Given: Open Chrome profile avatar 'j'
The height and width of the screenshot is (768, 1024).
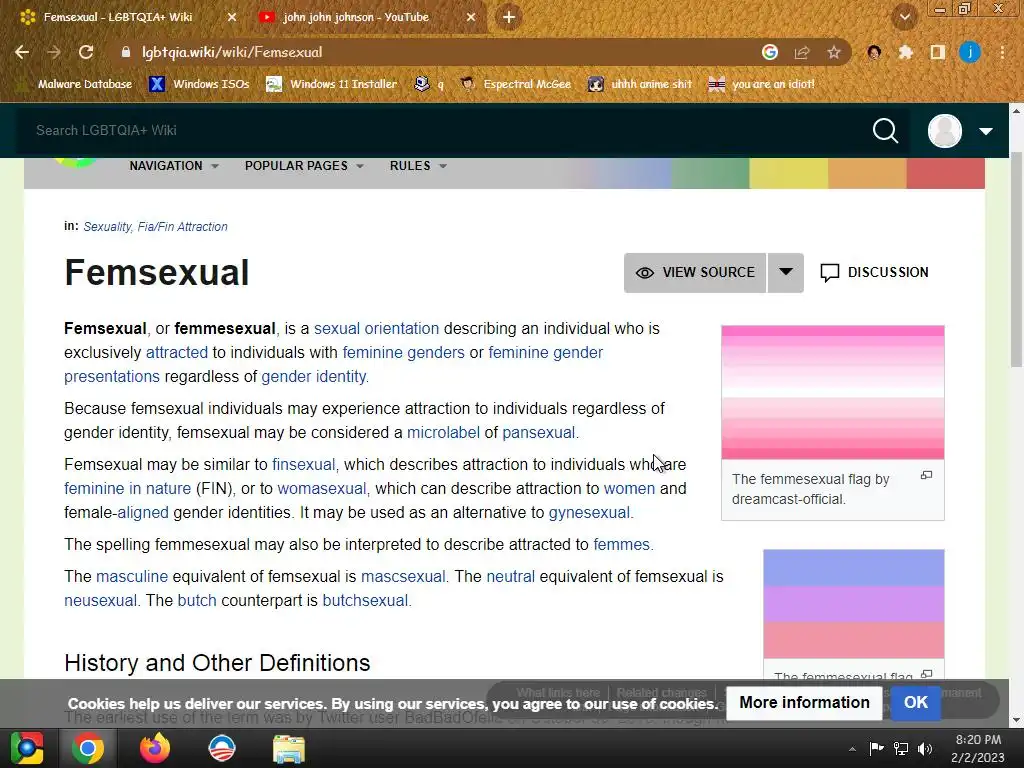Looking at the screenshot, I should (970, 52).
